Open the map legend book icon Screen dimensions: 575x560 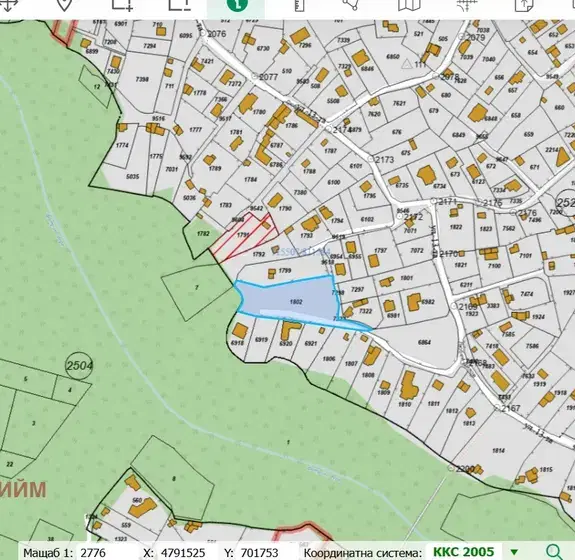(x=409, y=5)
